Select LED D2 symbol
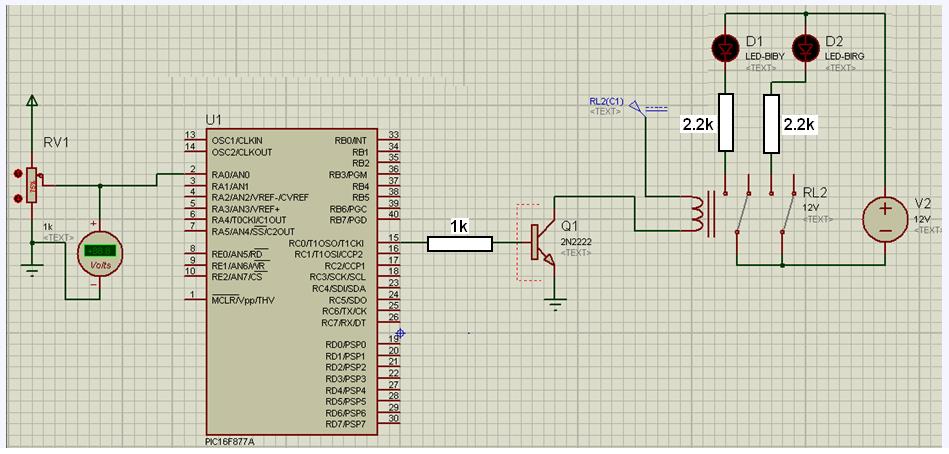 (806, 47)
